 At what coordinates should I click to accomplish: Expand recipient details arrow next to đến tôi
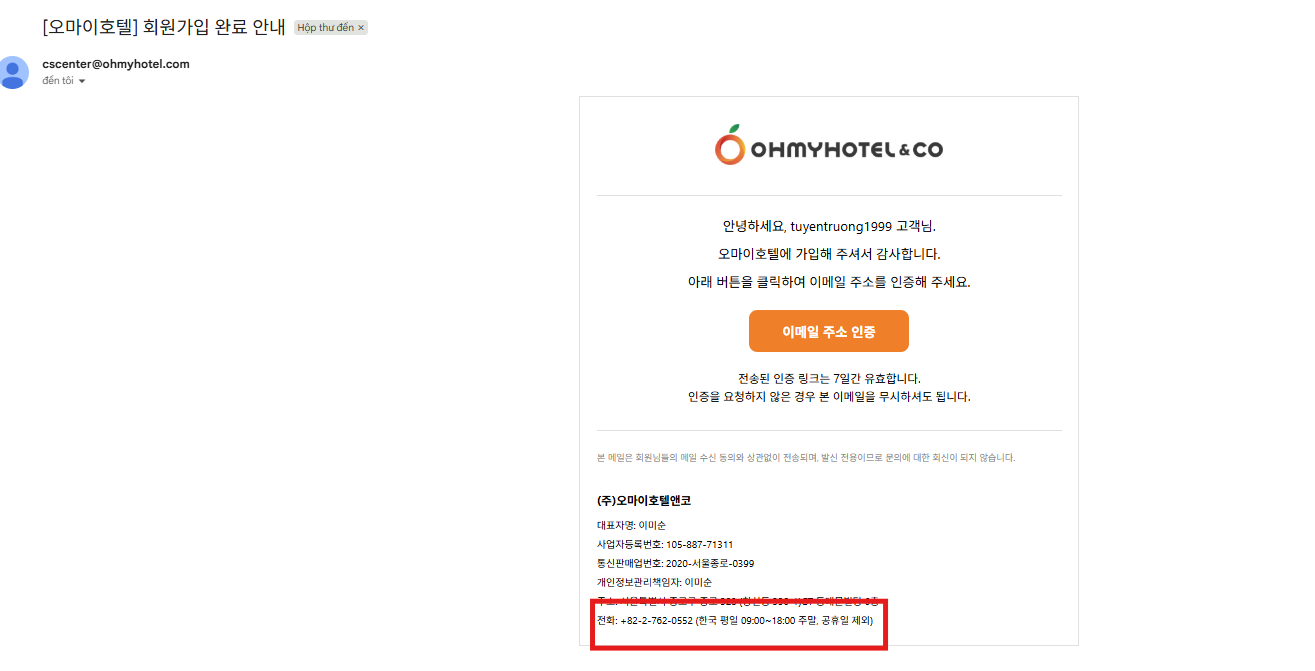(x=82, y=81)
